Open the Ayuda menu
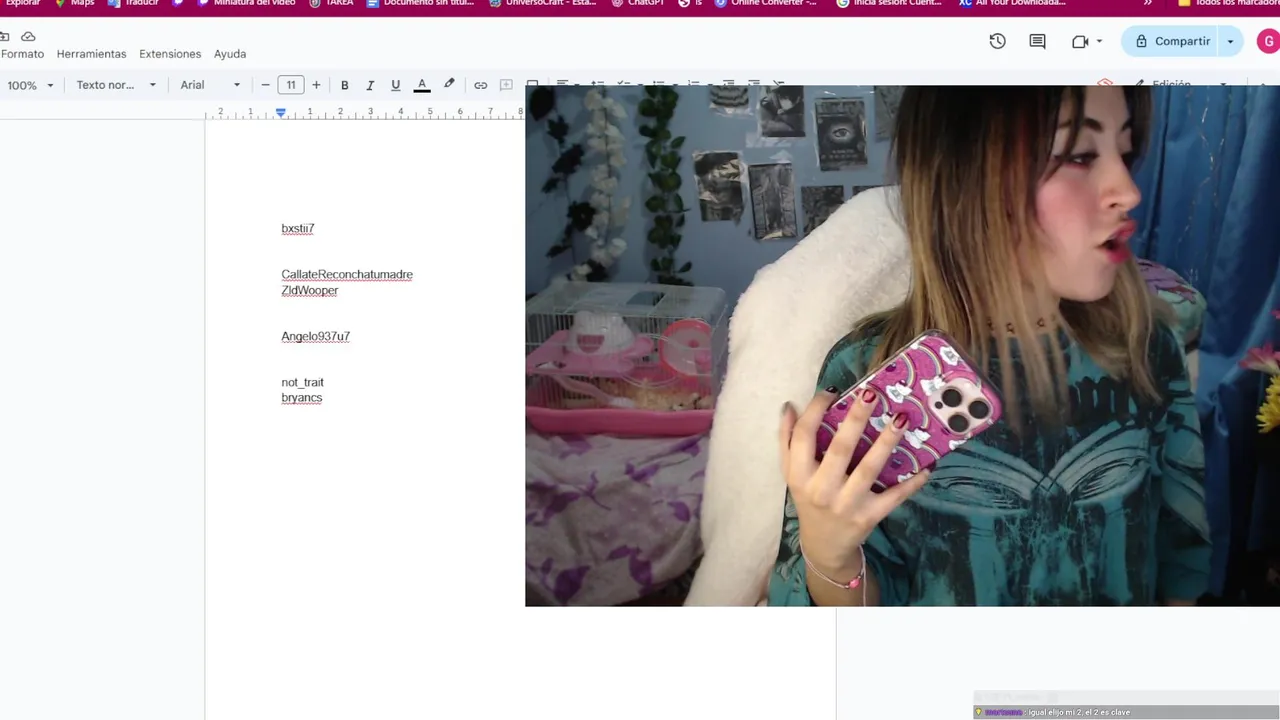This screenshot has width=1280, height=720. (x=230, y=54)
